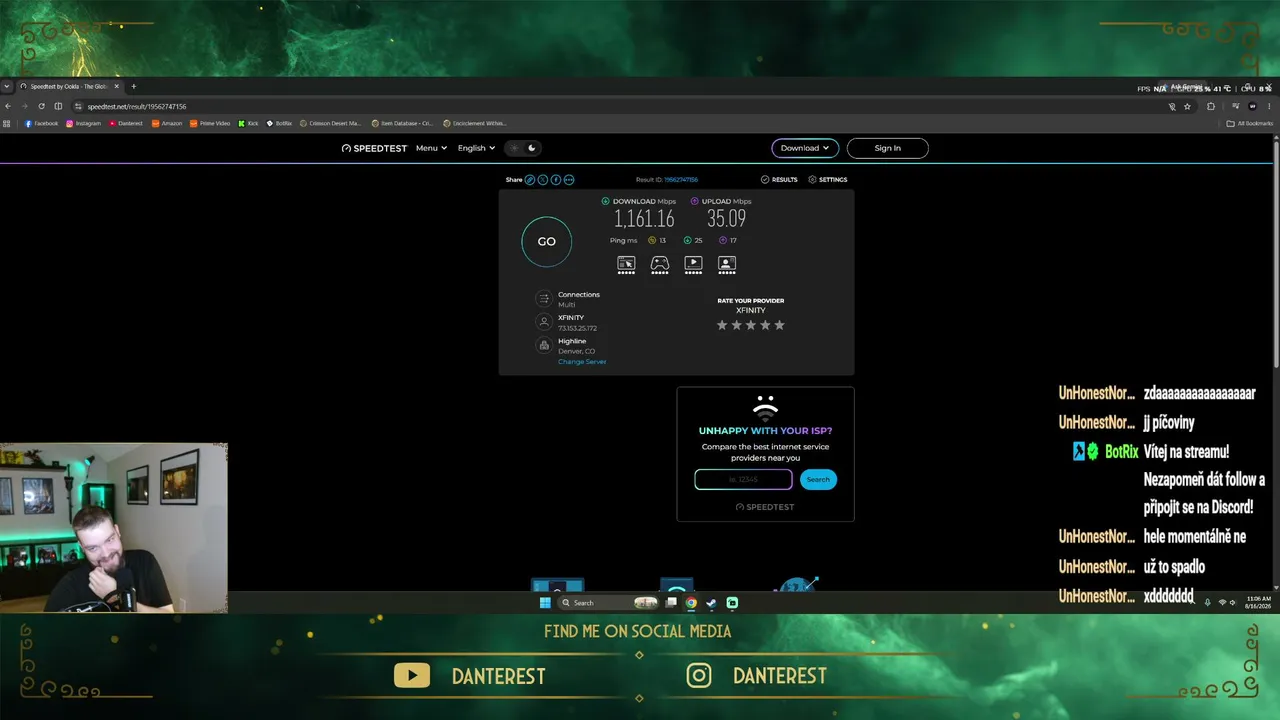Viewport: 1280px width, 720px height.
Task: Open the browser profile avatar
Action: (1252, 106)
